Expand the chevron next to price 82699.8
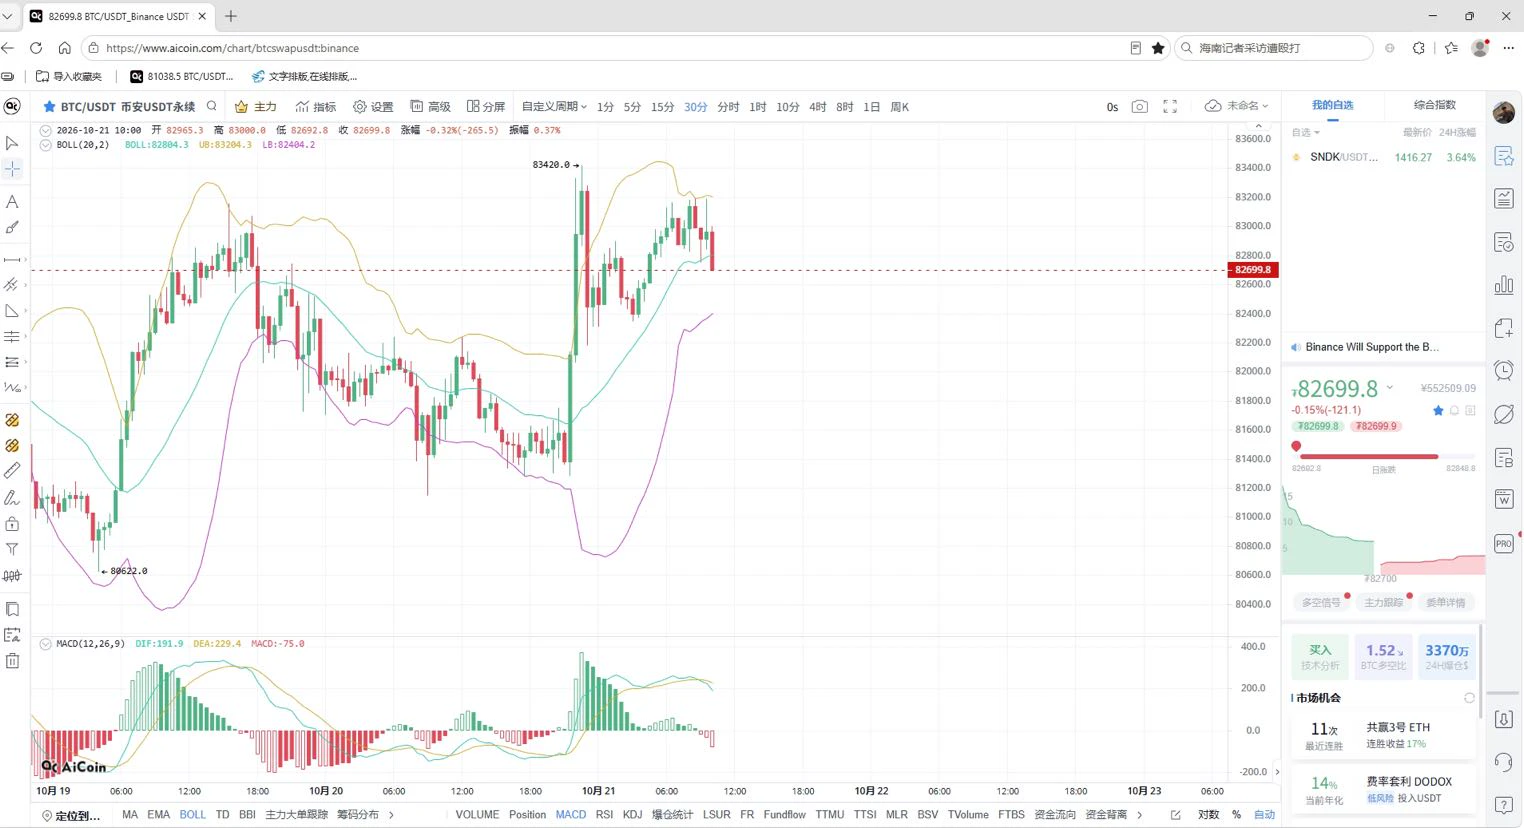 (1389, 388)
